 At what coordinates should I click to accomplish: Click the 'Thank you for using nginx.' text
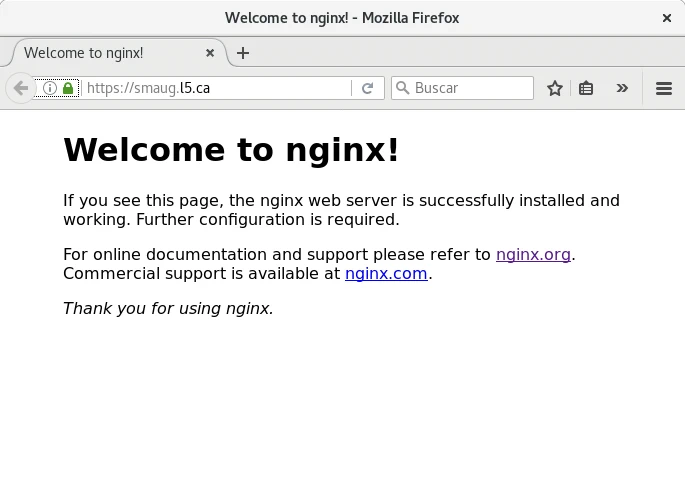pos(168,308)
